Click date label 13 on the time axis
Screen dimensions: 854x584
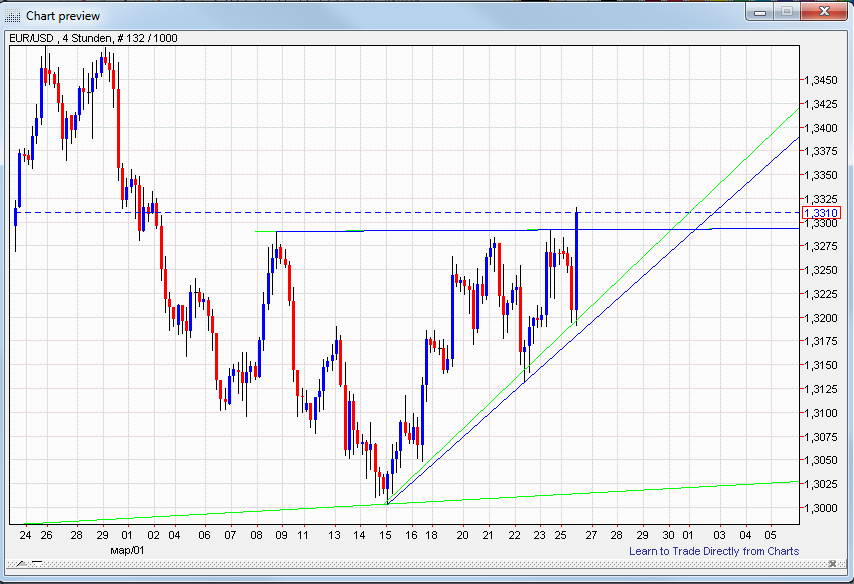click(x=334, y=536)
